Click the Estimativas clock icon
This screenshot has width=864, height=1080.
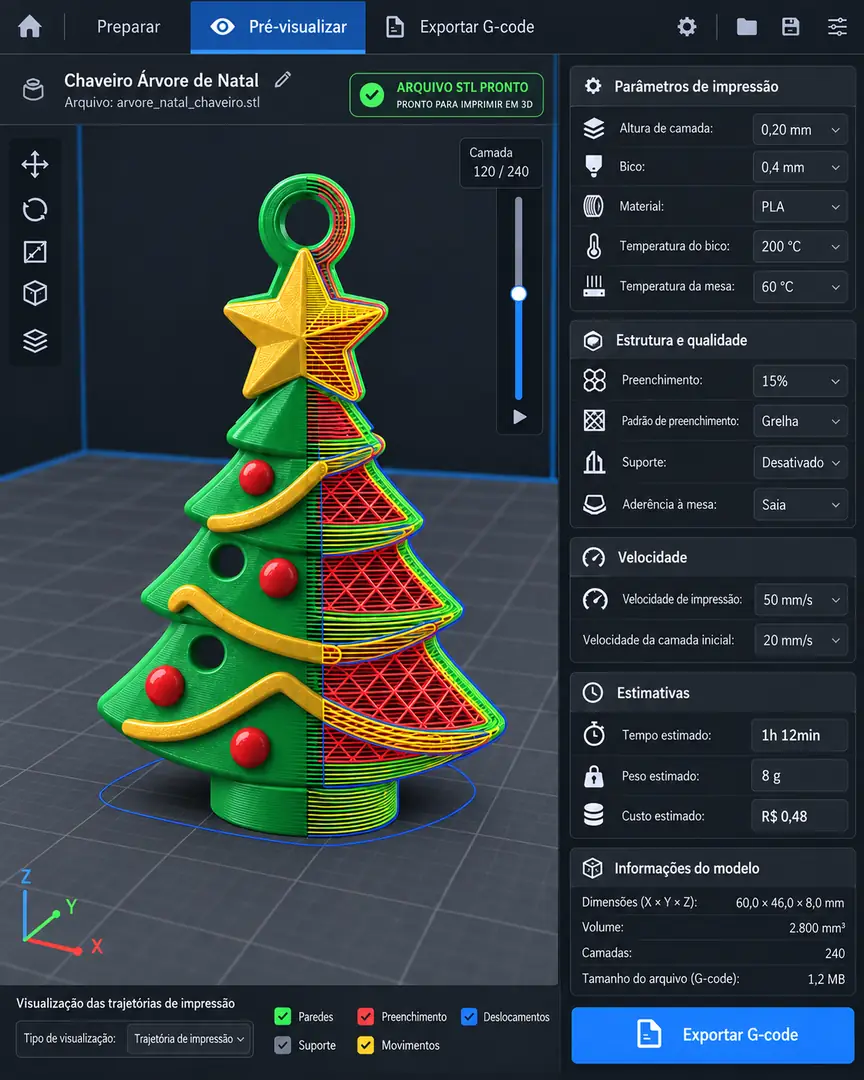(x=593, y=693)
